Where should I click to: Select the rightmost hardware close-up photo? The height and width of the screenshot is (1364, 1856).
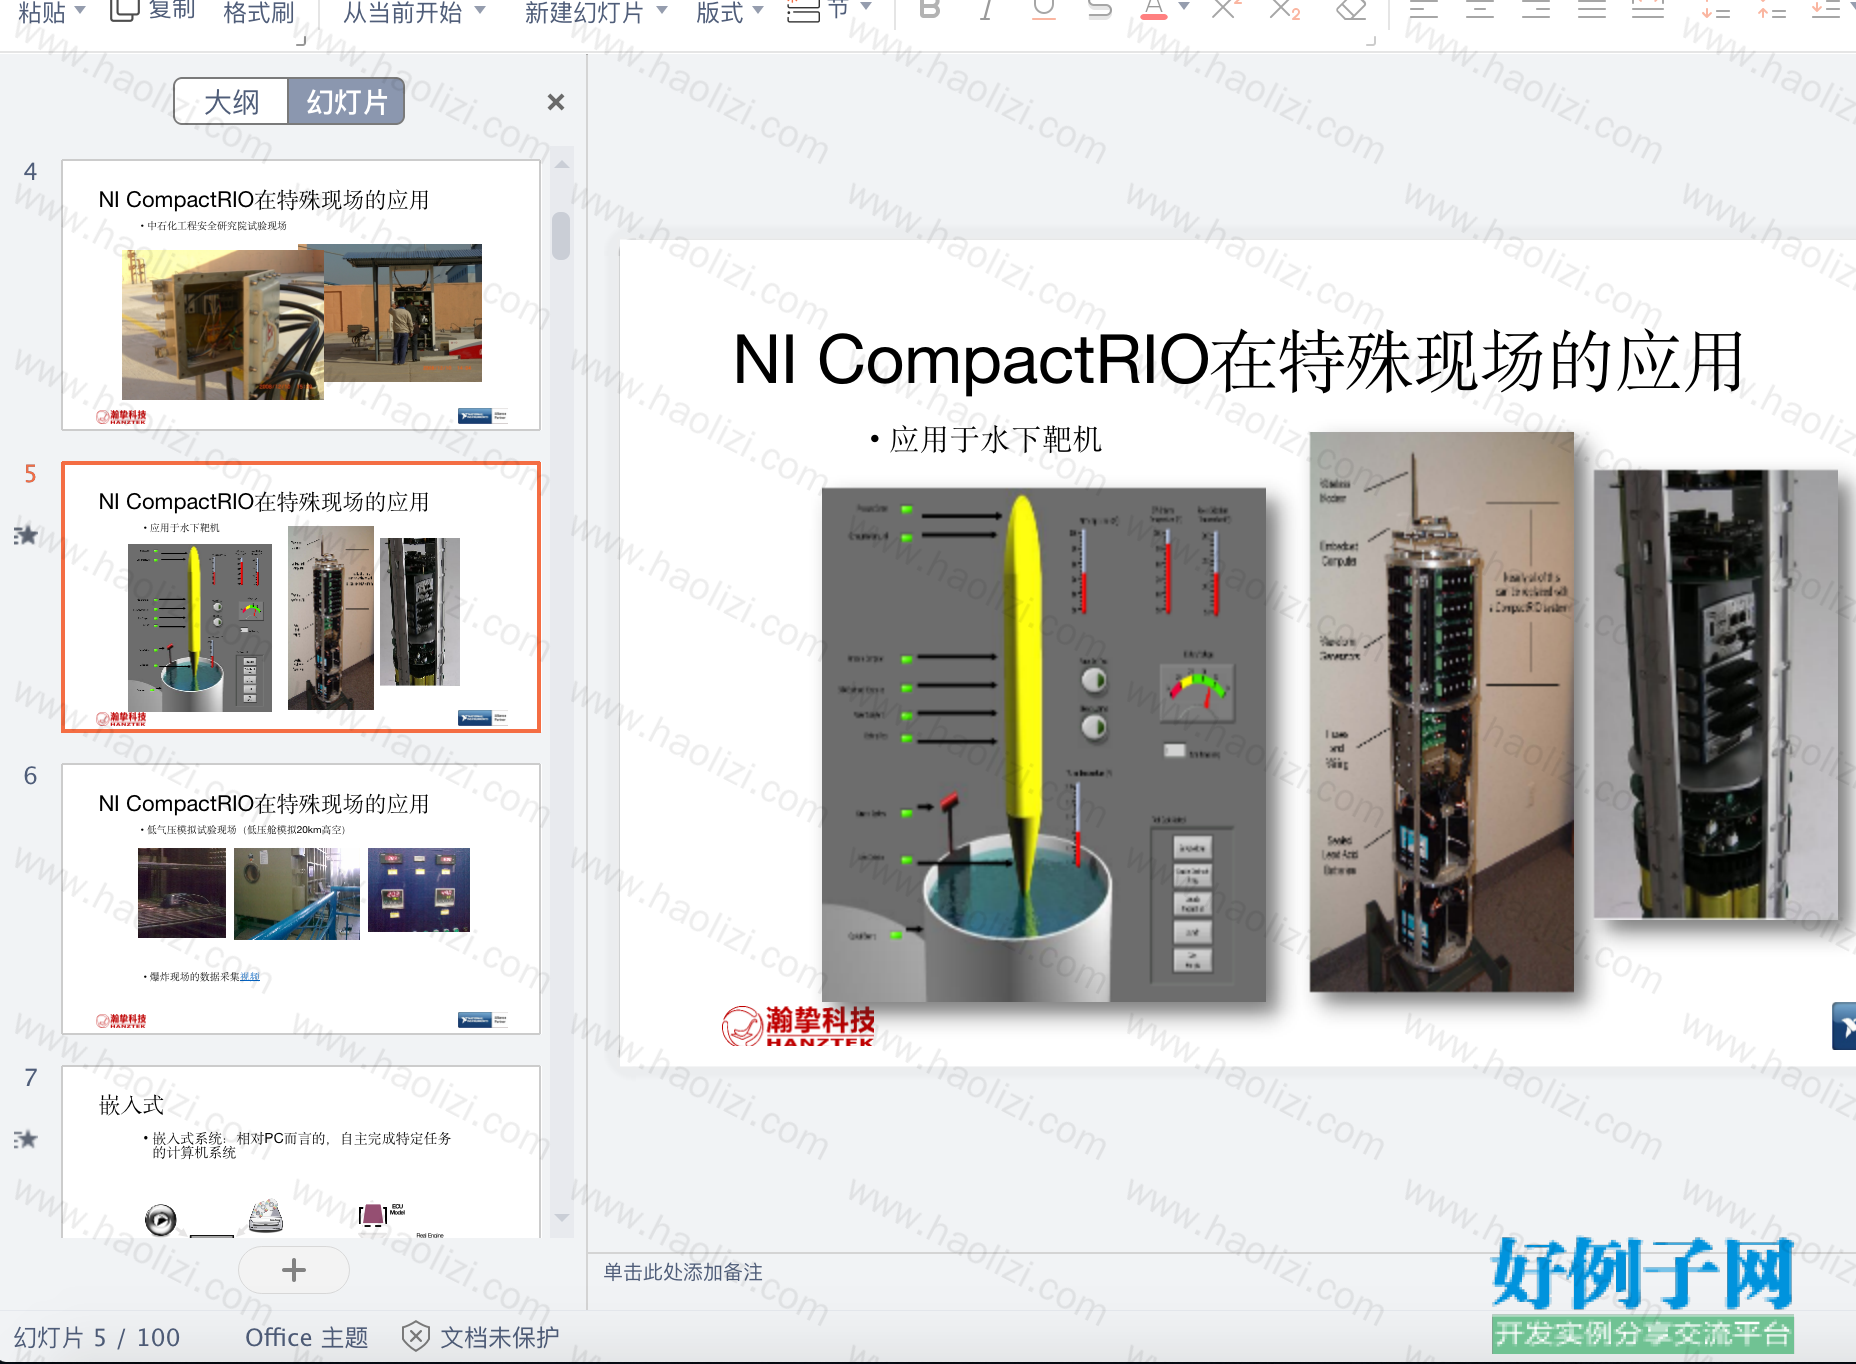(x=1716, y=694)
